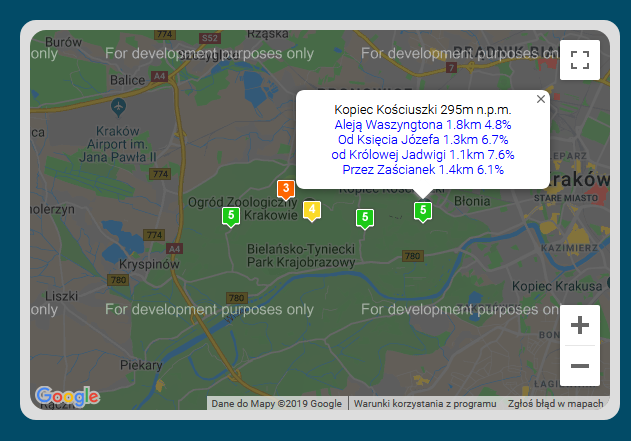Click the Piekary map label
The width and height of the screenshot is (631, 441).
point(141,365)
